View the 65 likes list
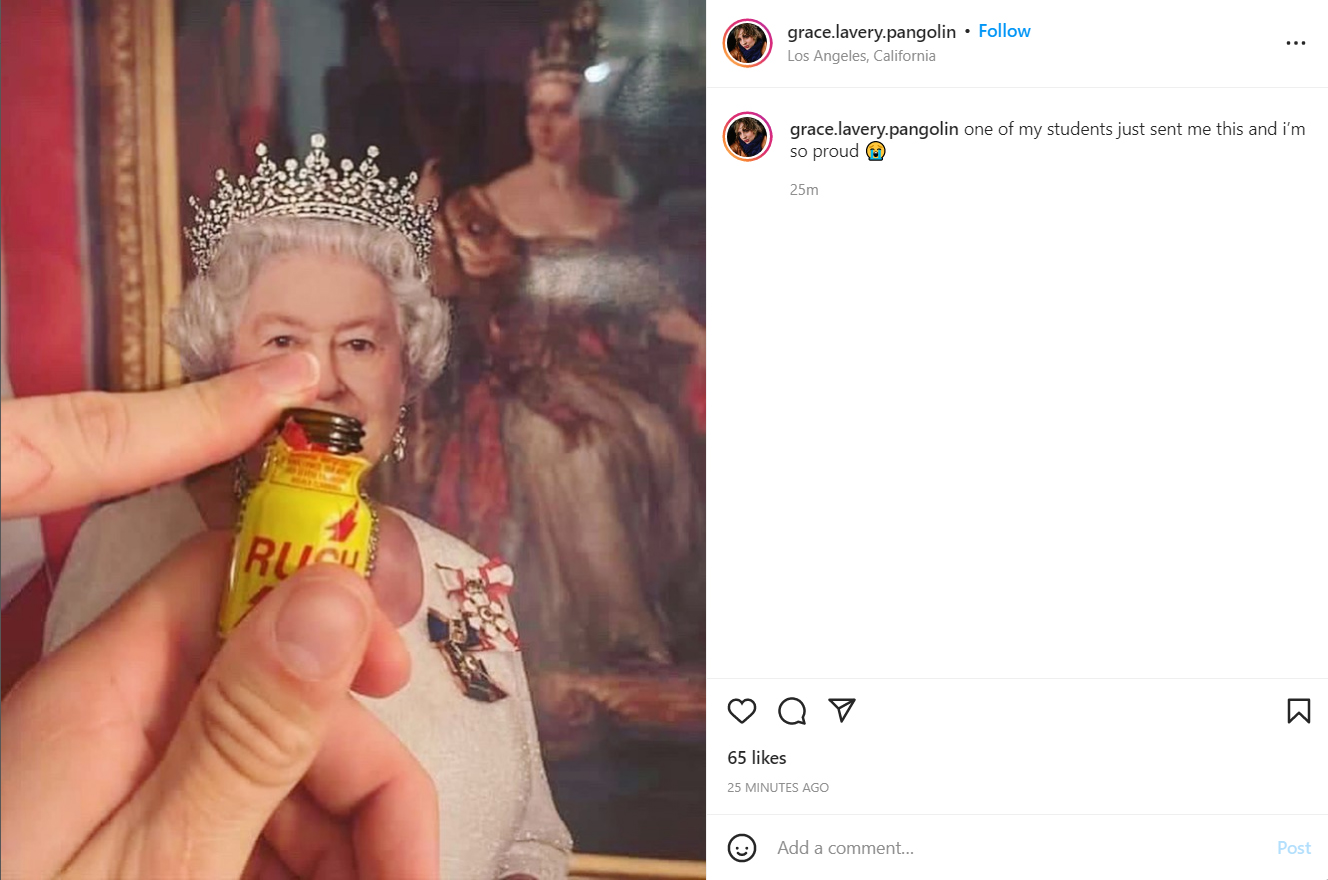The height and width of the screenshot is (880, 1328). point(757,758)
